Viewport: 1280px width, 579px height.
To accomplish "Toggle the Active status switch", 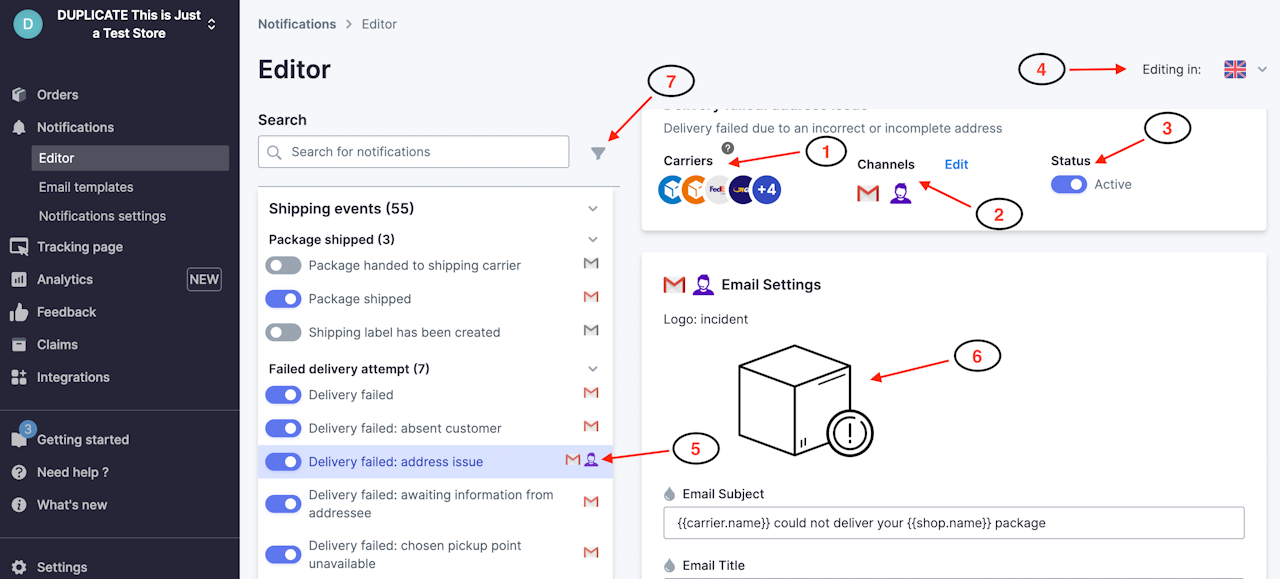I will [x=1069, y=184].
